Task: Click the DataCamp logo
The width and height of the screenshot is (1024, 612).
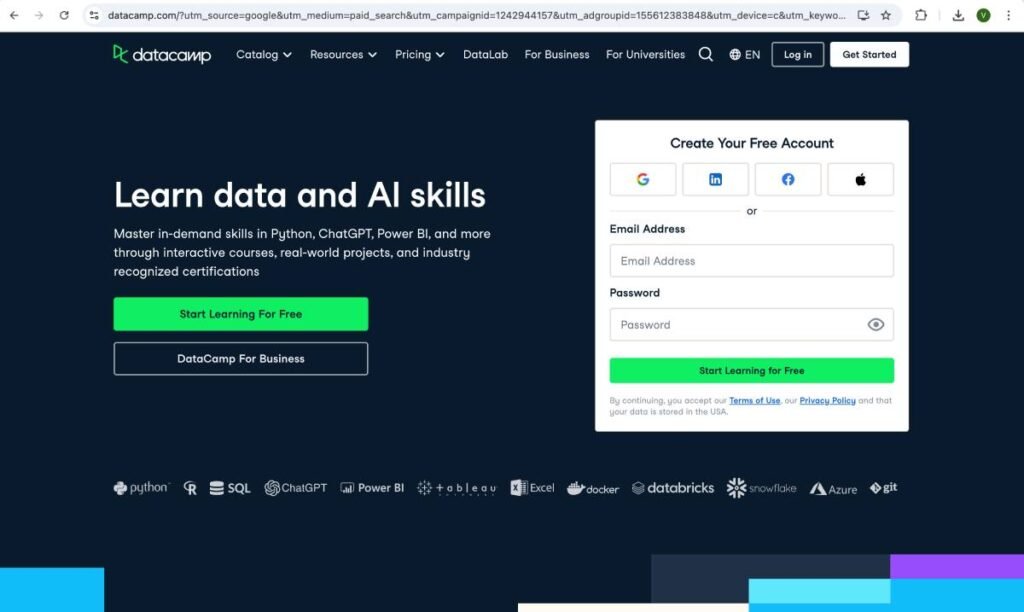Action: click(x=162, y=54)
